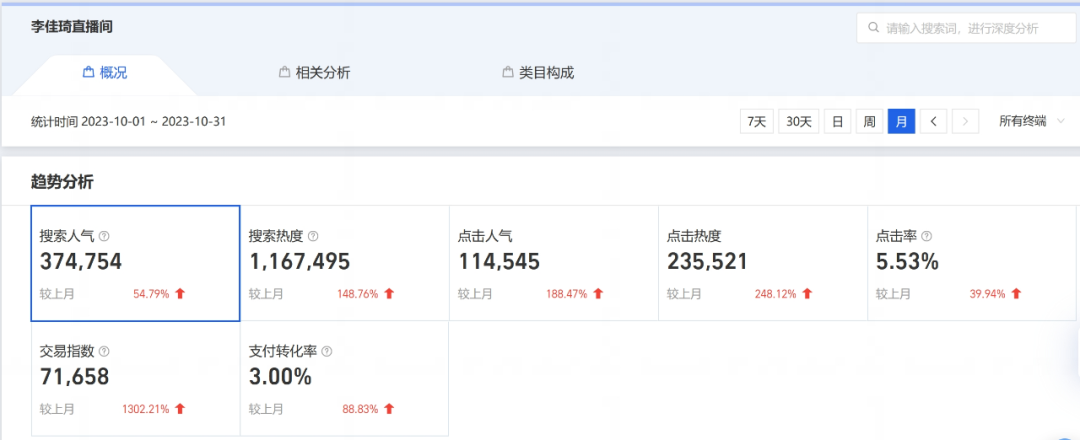The height and width of the screenshot is (440, 1080).
Task: Click the help icon next to 搜索人气
Action: [x=104, y=236]
